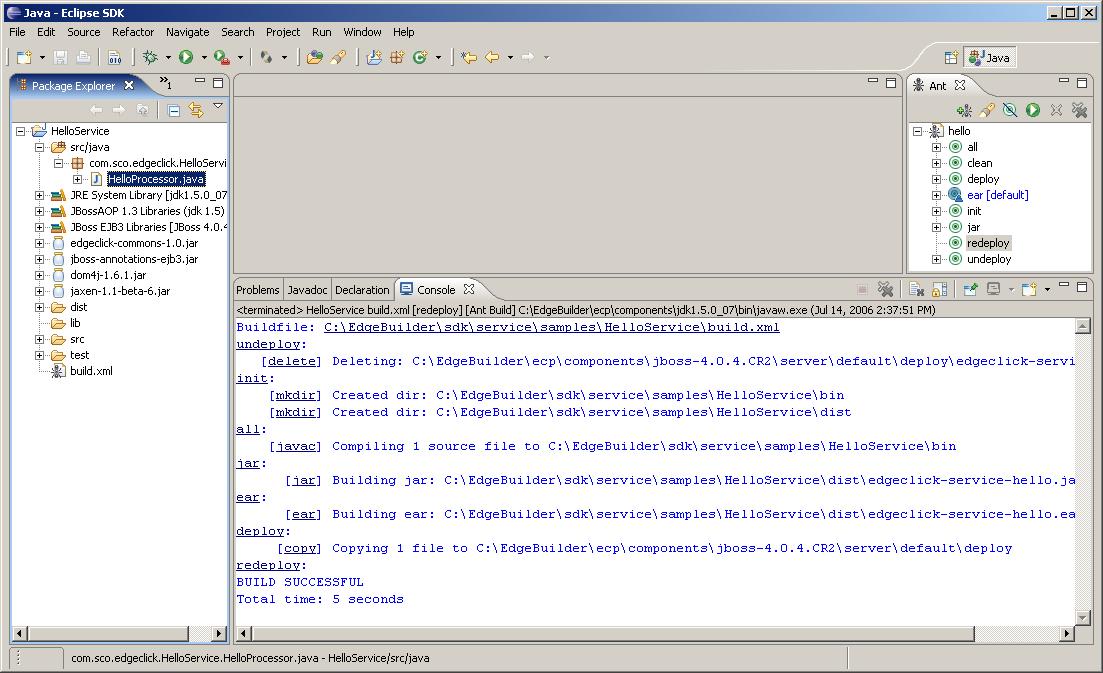The width and height of the screenshot is (1103, 673).
Task: Open the New Java Class dropdown arrow
Action: [438, 58]
